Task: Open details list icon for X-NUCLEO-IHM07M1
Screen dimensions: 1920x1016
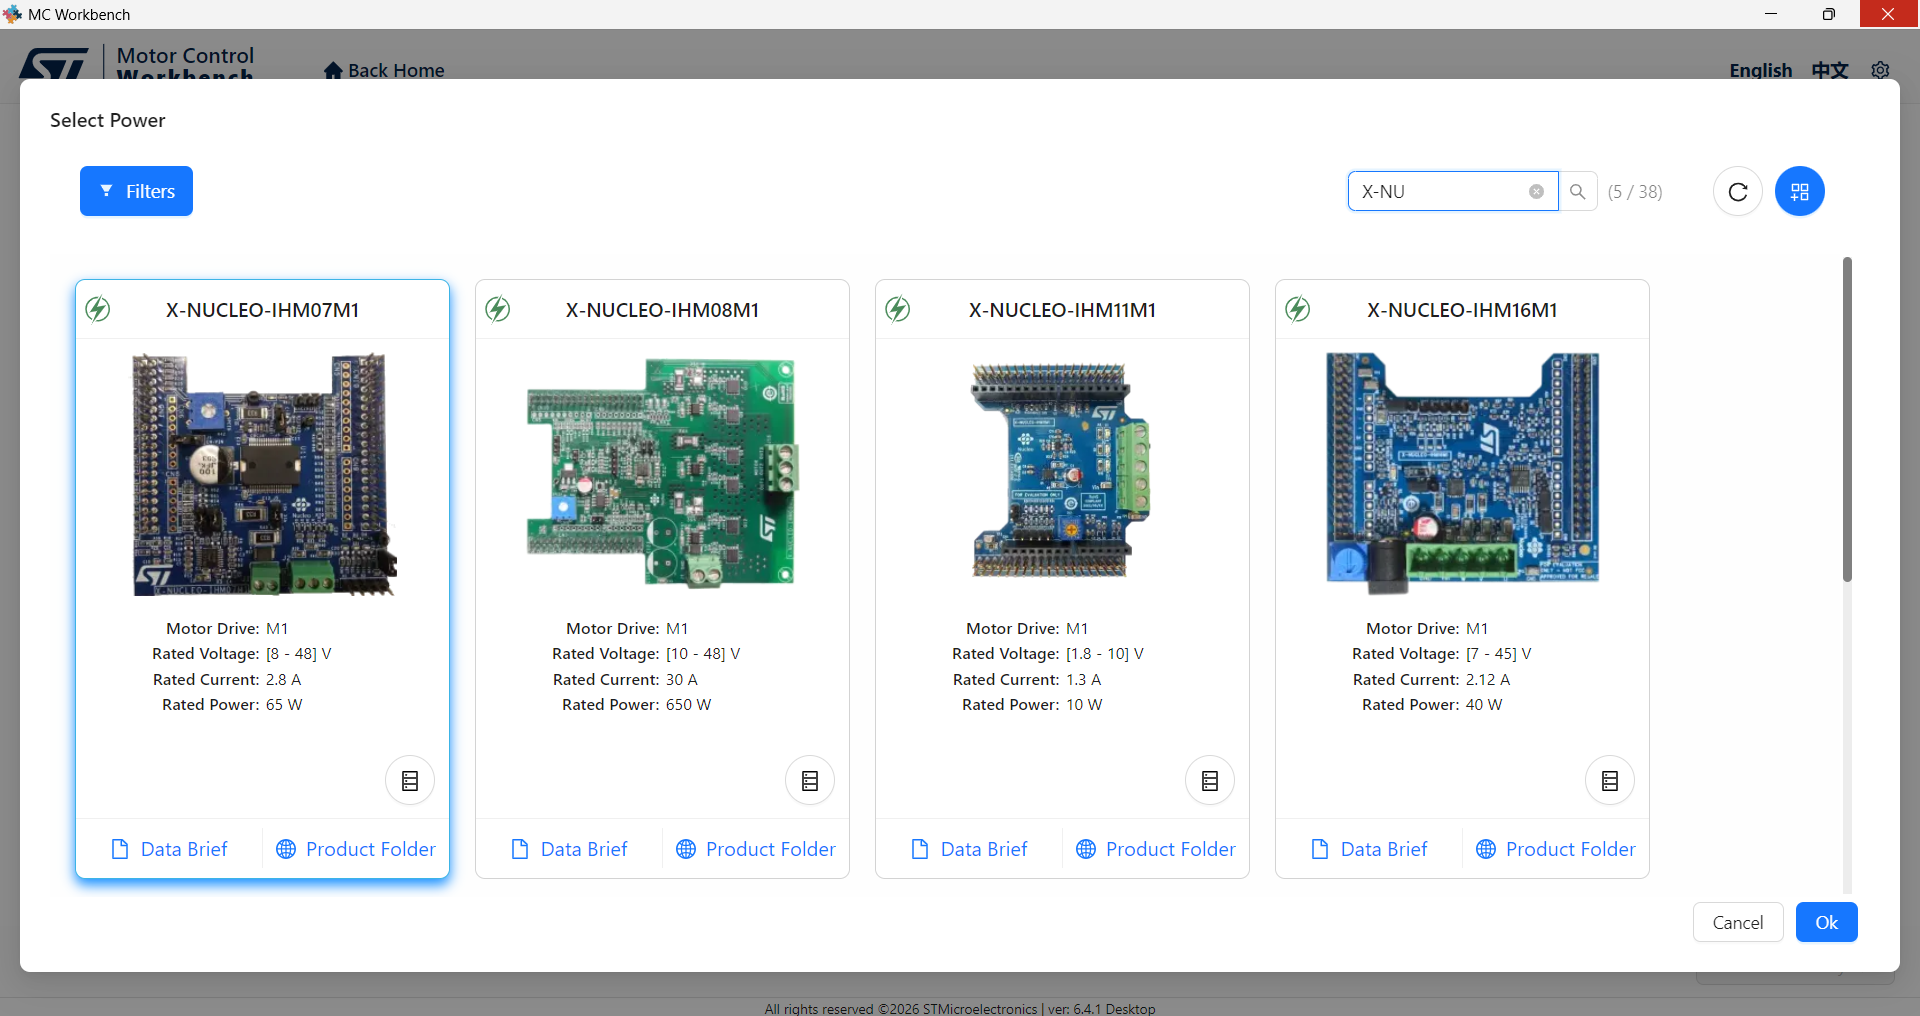Action: (410, 781)
